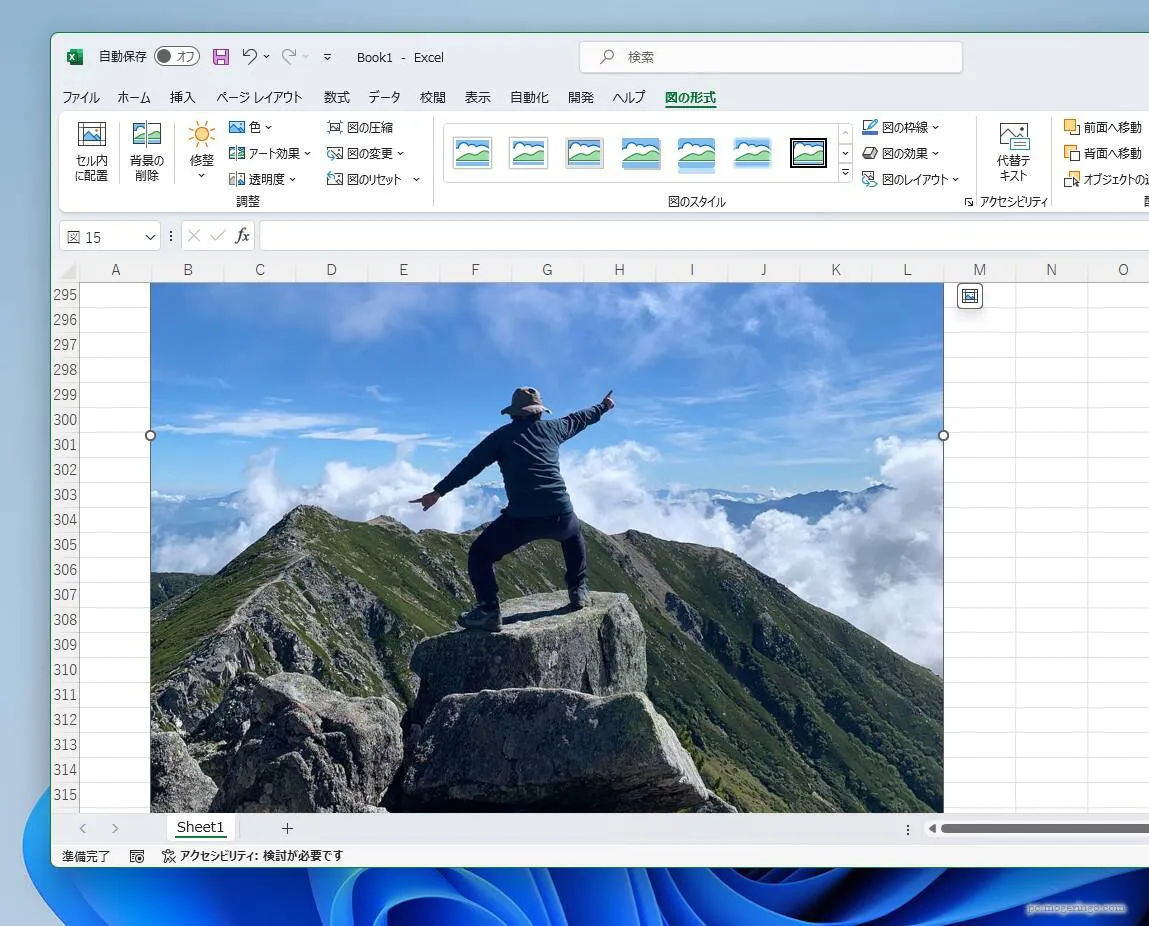Click the picture-in-cell floating icon
1149x926 pixels.
[969, 296]
